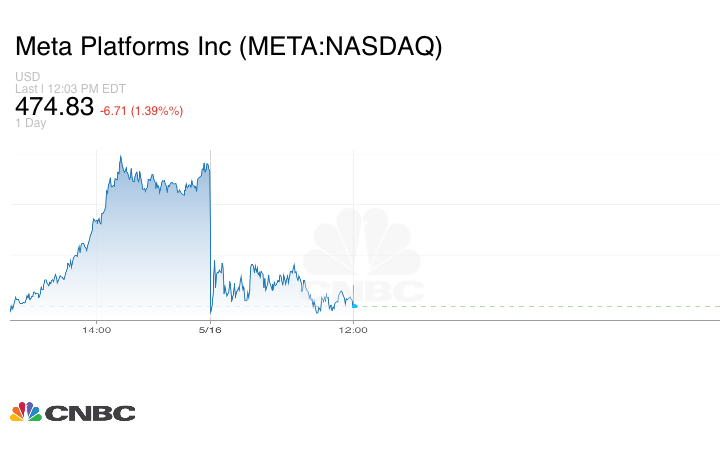Click the 5/16 date axis label
Viewport: 720px width, 450px height.
coord(210,330)
